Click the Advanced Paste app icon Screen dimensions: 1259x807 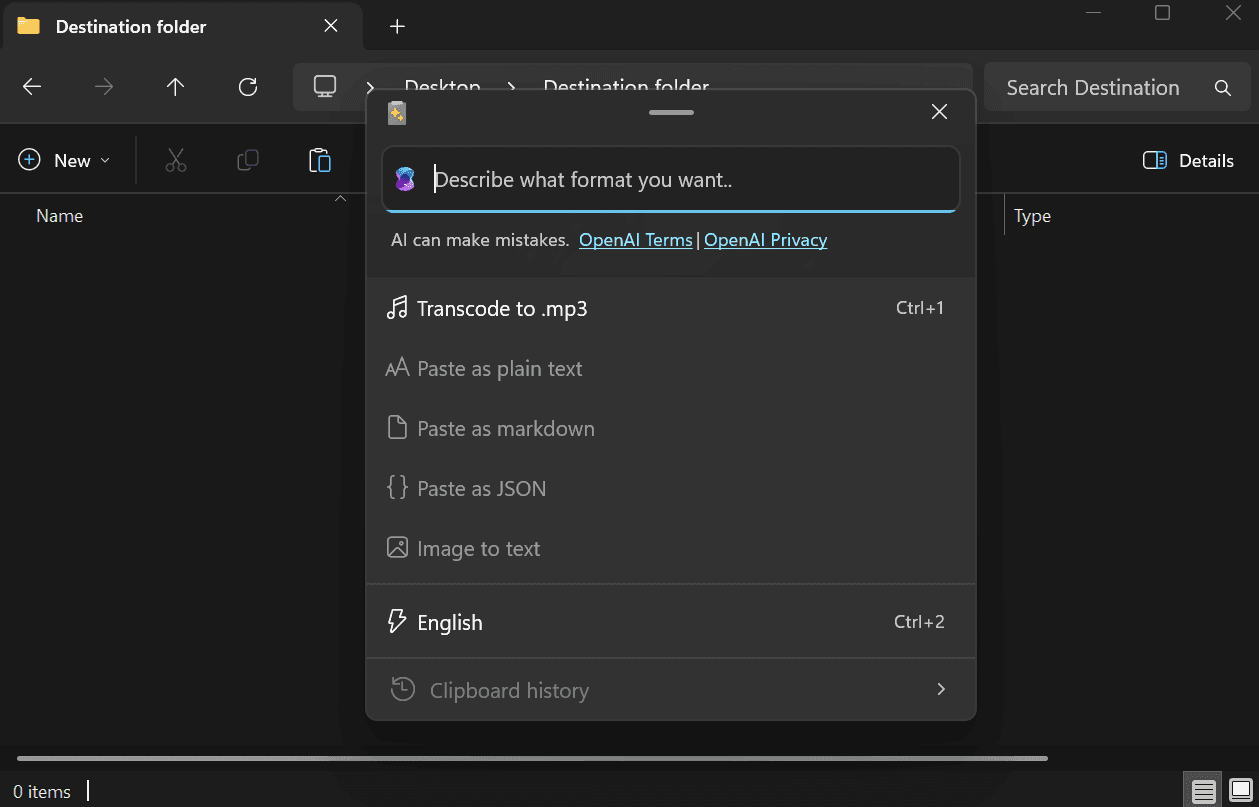[x=397, y=113]
